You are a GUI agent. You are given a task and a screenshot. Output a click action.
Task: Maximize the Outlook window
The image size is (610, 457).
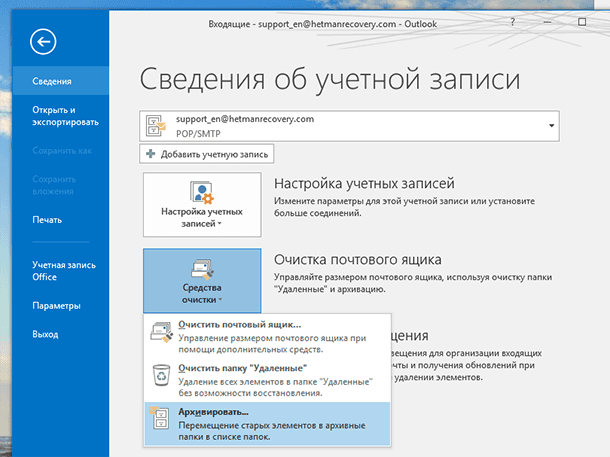click(x=582, y=22)
